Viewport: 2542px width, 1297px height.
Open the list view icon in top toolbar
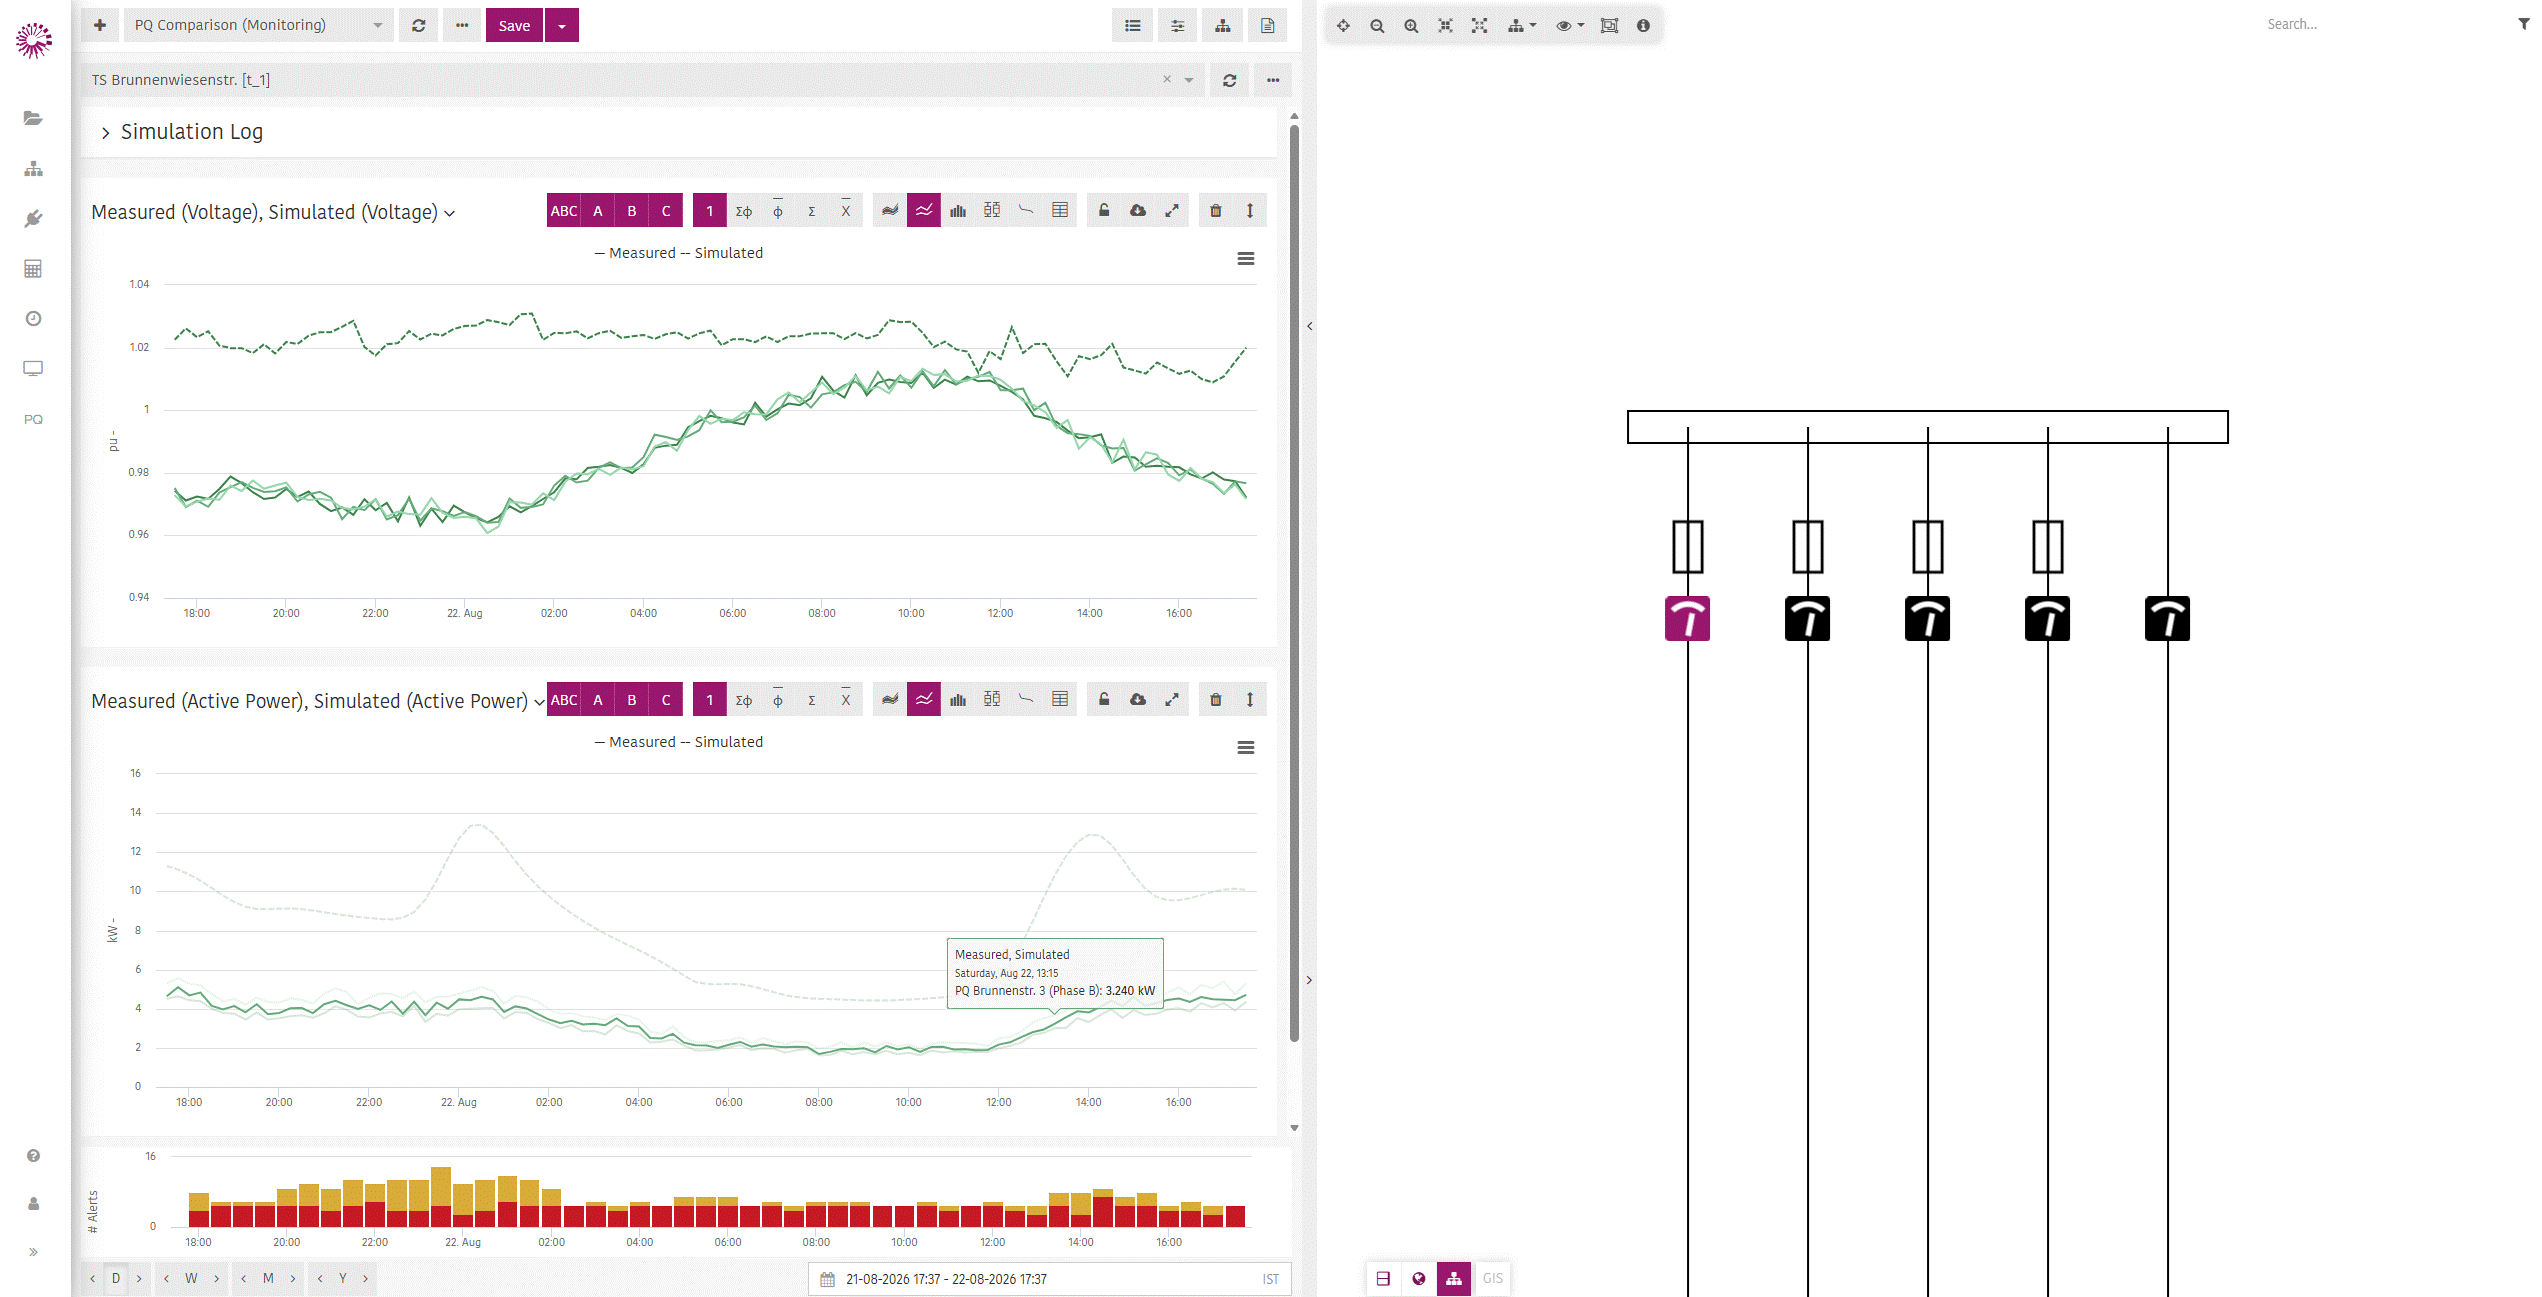tap(1132, 25)
